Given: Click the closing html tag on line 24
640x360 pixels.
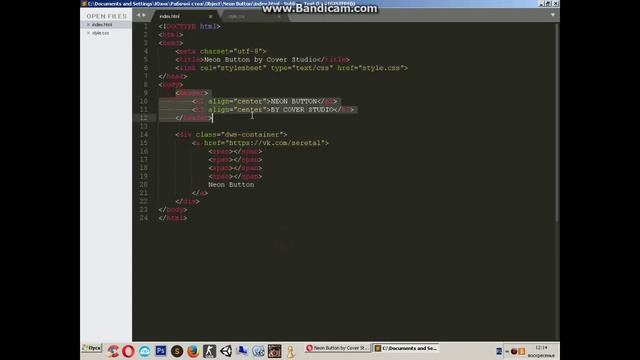Looking at the screenshot, I should click(173, 218).
